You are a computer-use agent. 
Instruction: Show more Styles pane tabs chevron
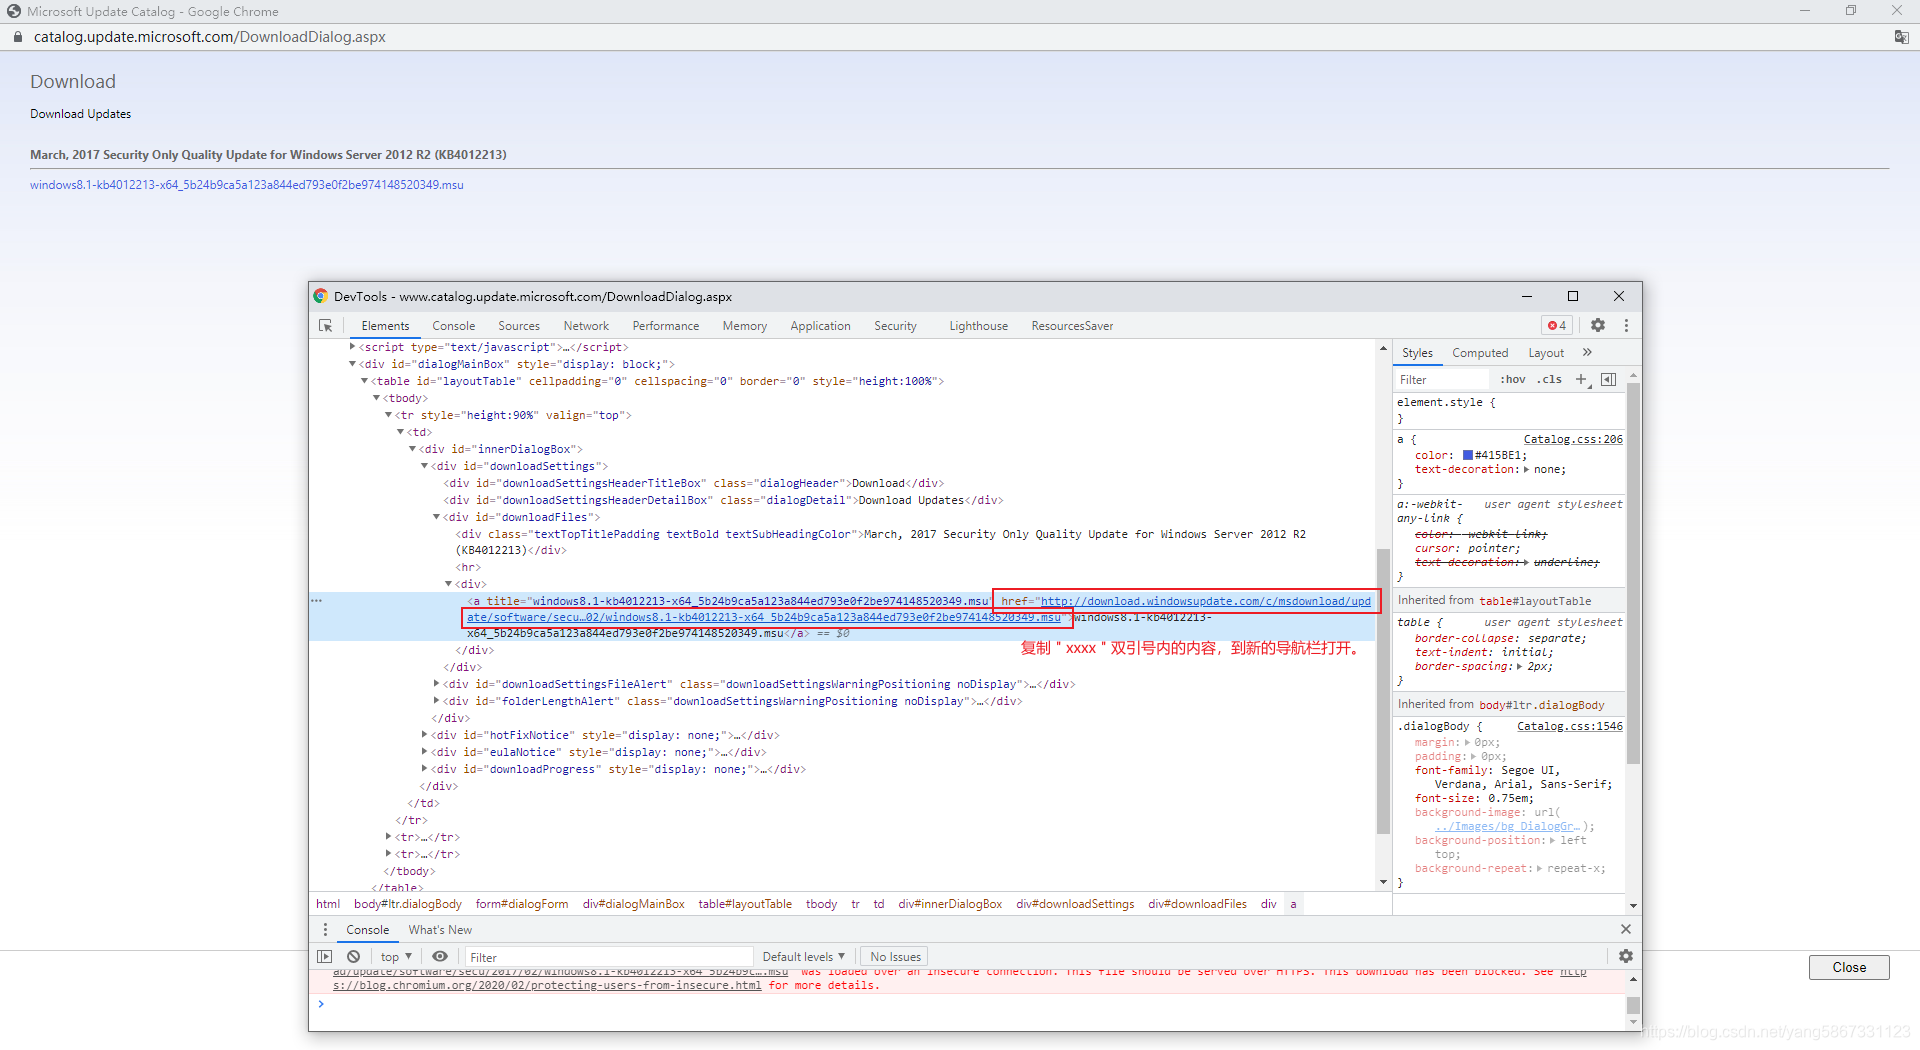[1587, 353]
